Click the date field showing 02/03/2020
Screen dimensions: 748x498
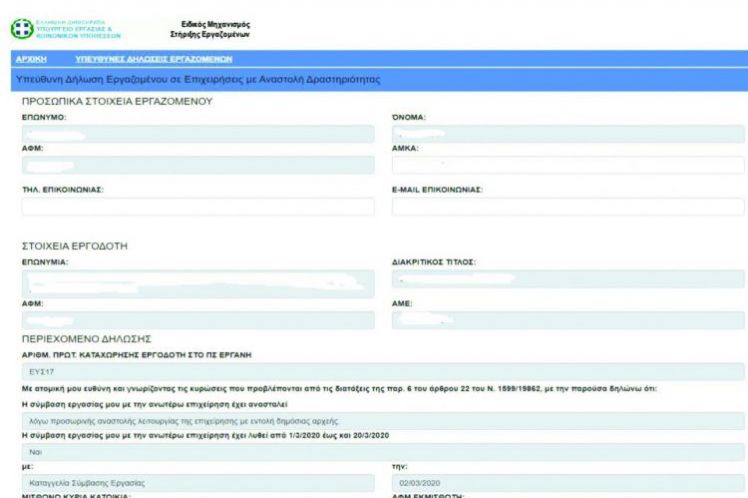[x=568, y=481]
